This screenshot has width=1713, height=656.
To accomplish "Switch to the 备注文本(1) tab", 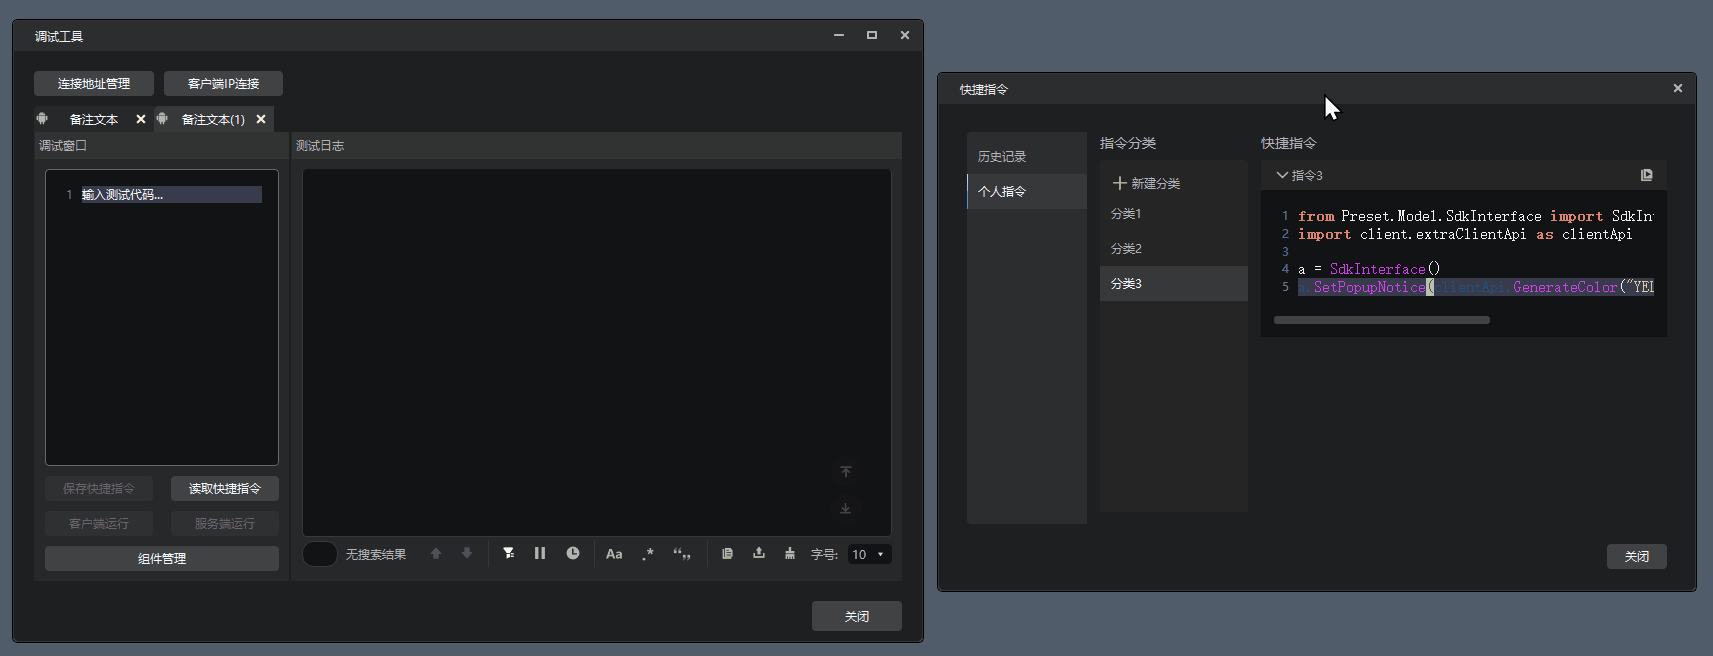I will [x=212, y=119].
